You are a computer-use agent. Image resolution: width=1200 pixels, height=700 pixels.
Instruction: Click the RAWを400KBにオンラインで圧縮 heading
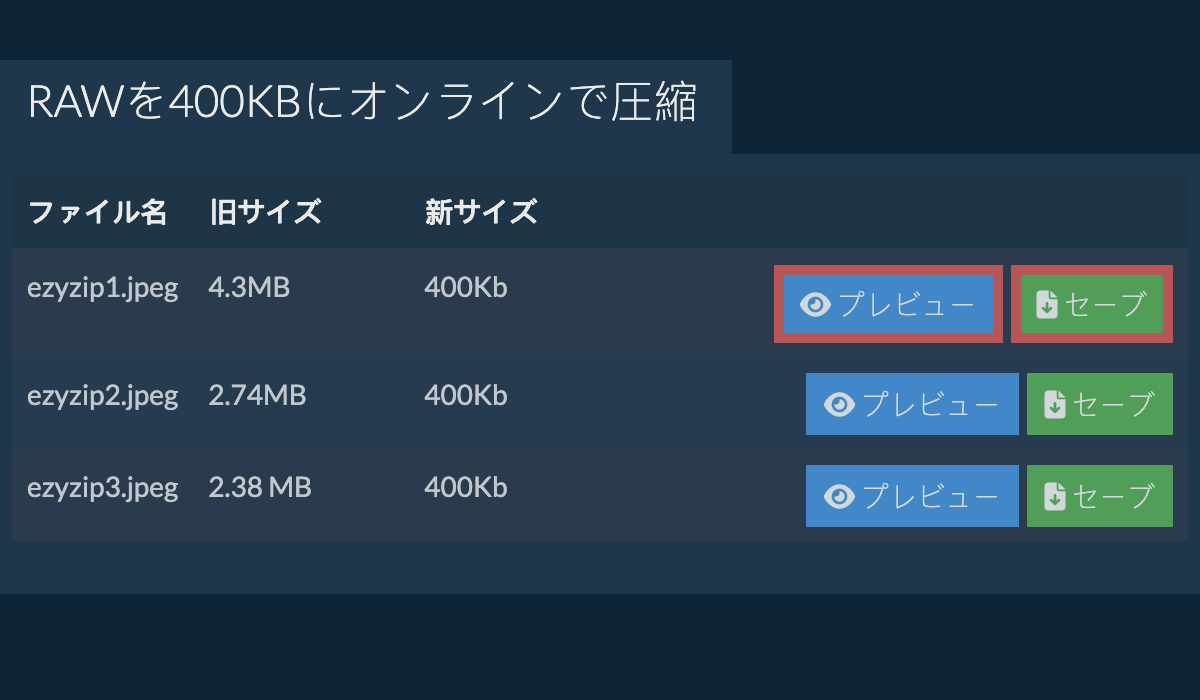coord(362,103)
